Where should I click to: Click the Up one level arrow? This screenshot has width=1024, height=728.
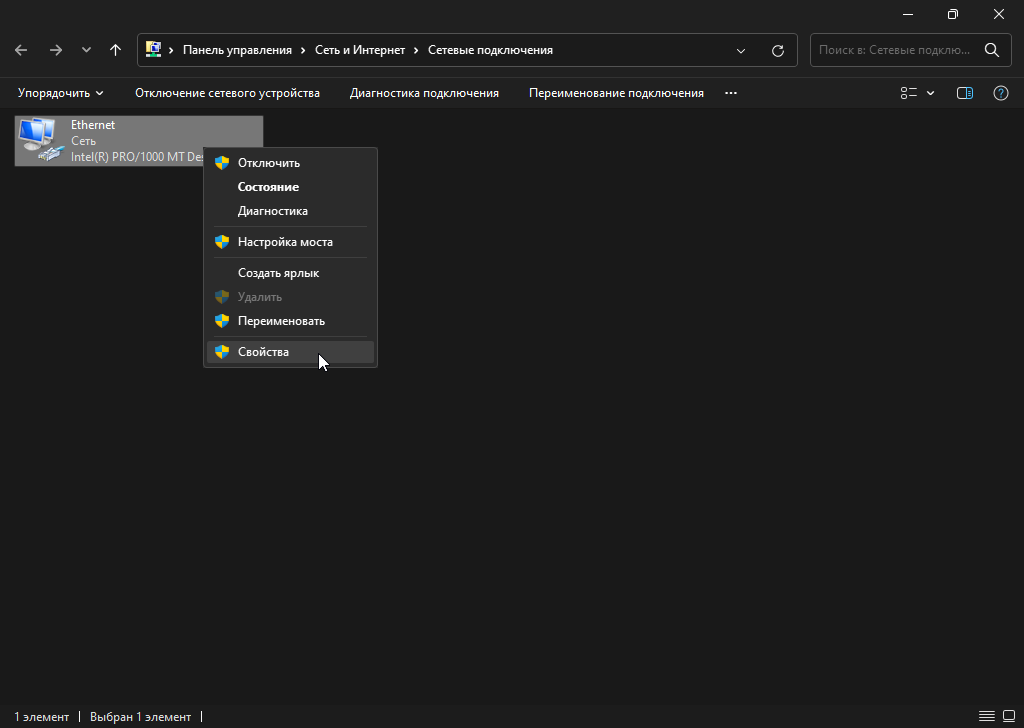coord(115,50)
